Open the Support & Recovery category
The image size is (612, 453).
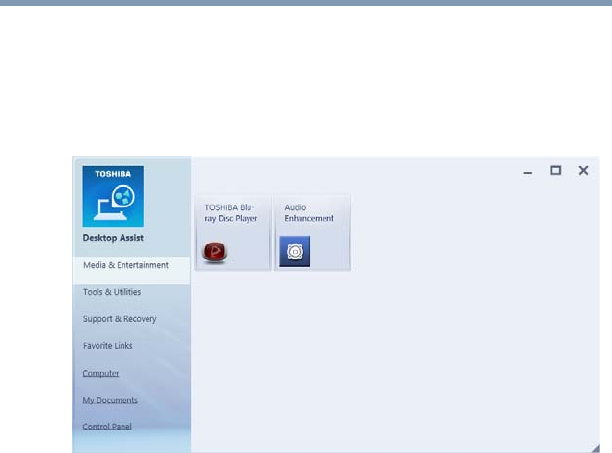point(119,319)
